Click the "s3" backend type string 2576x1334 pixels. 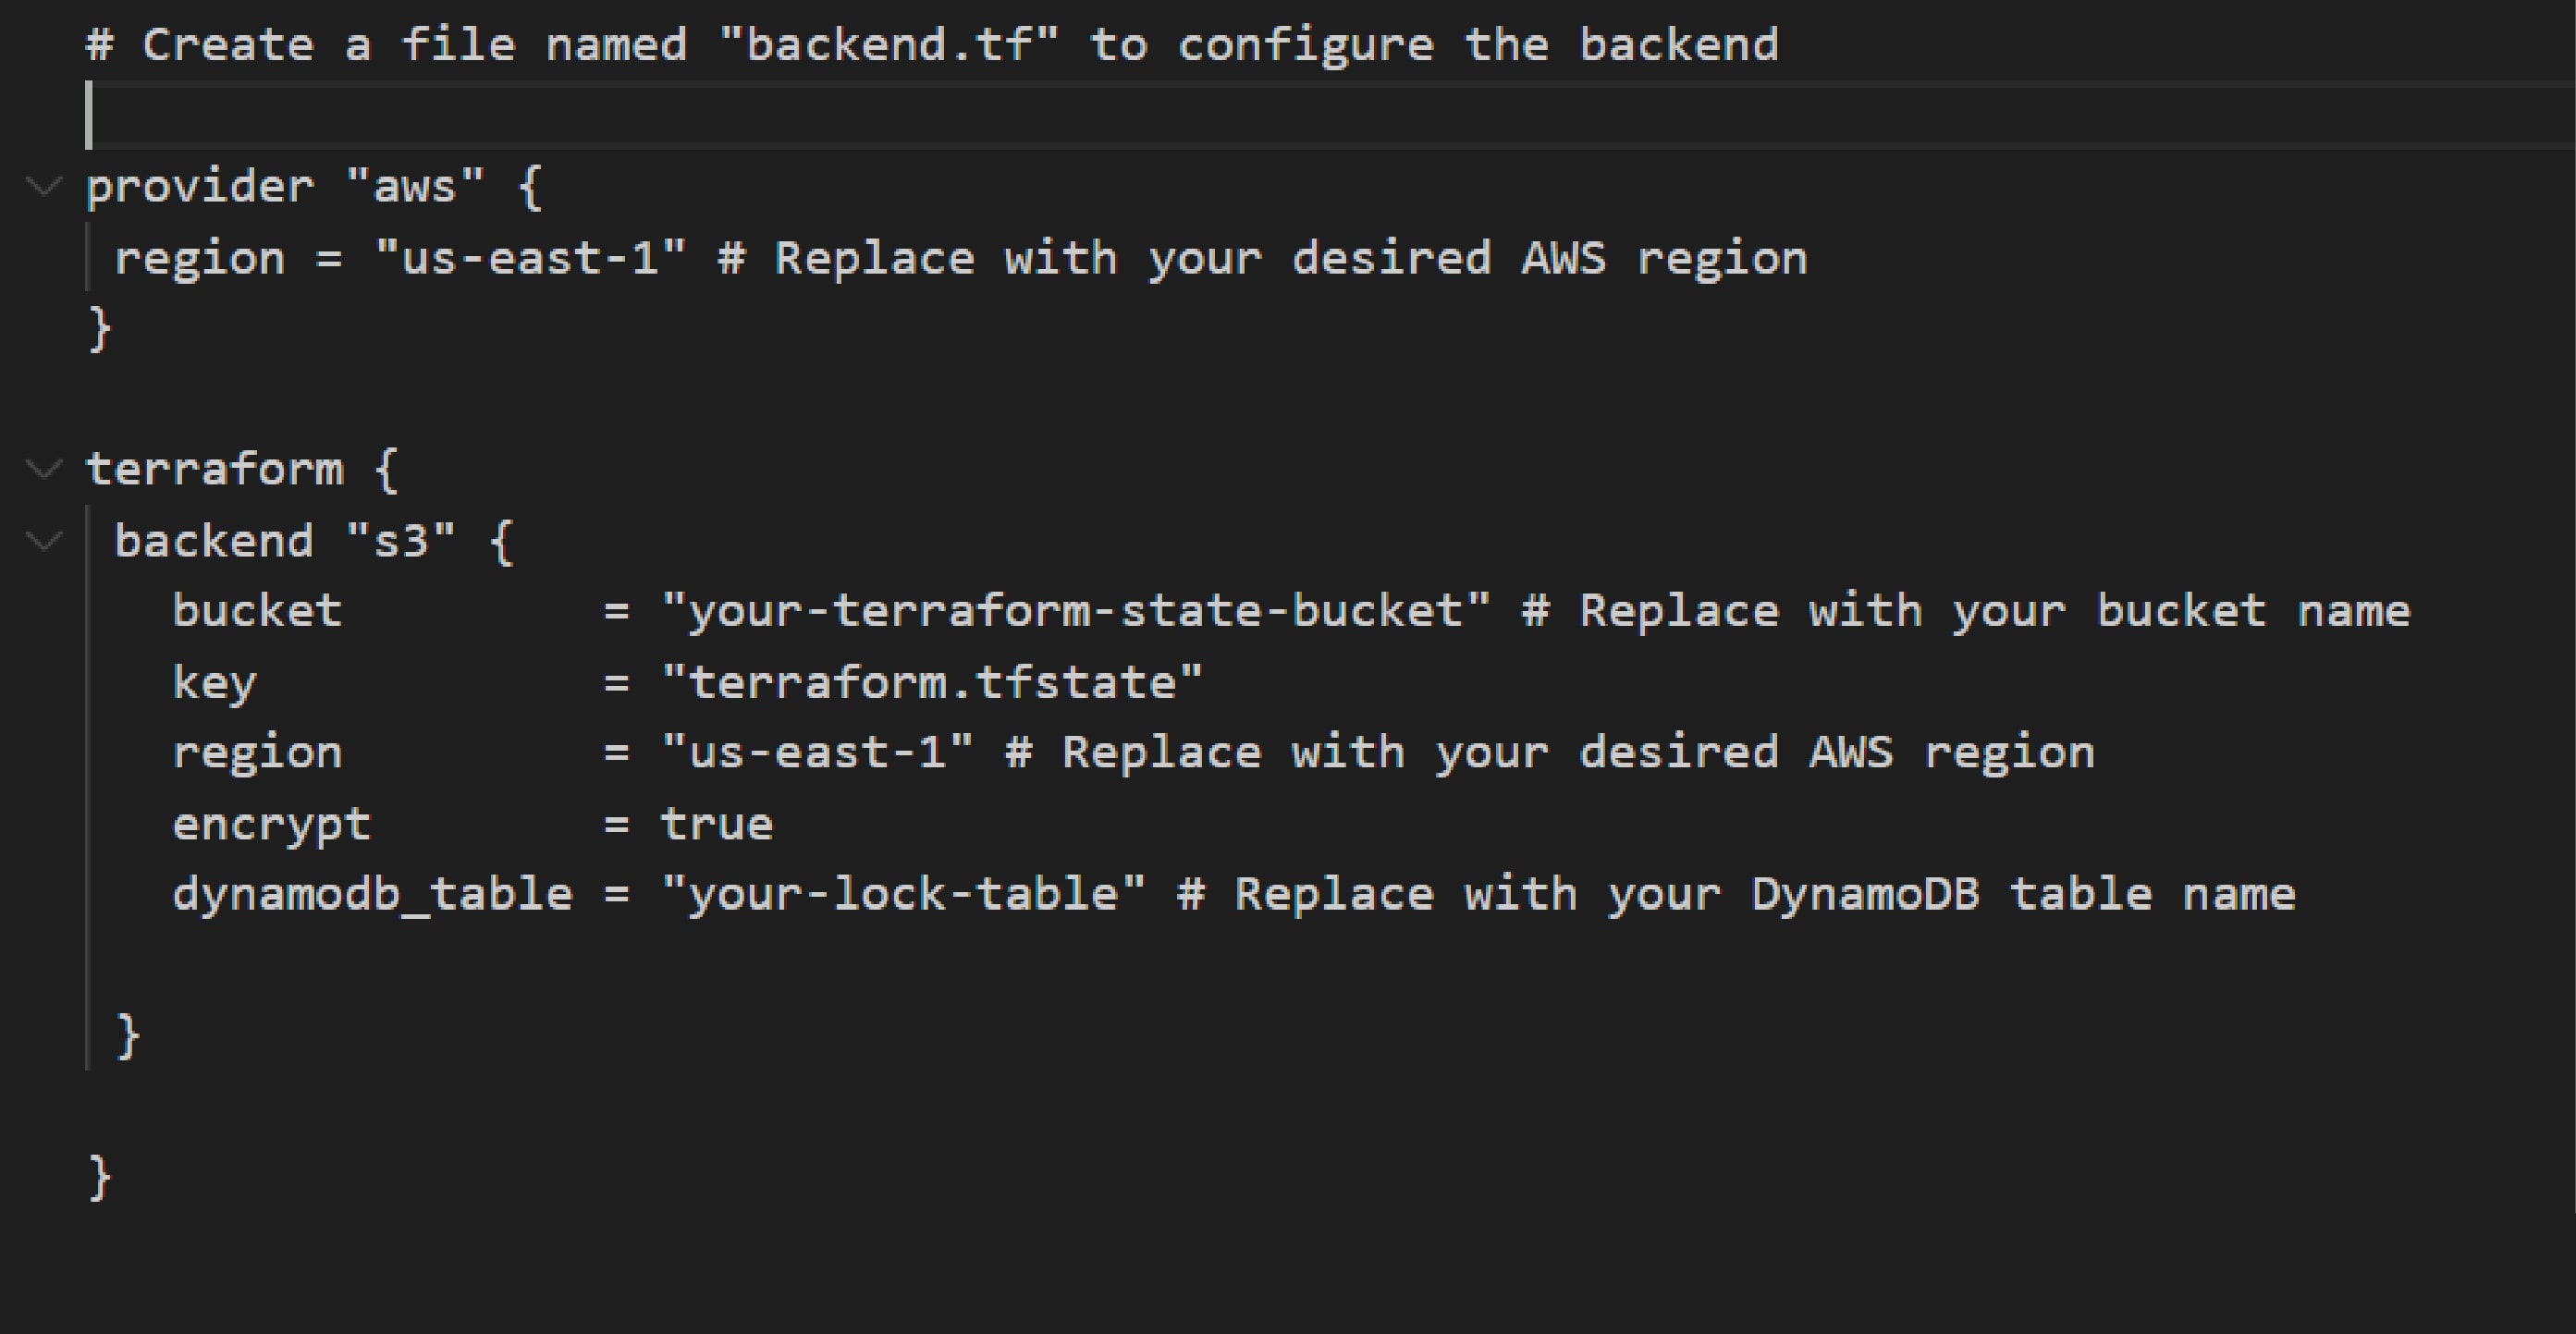[x=400, y=541]
